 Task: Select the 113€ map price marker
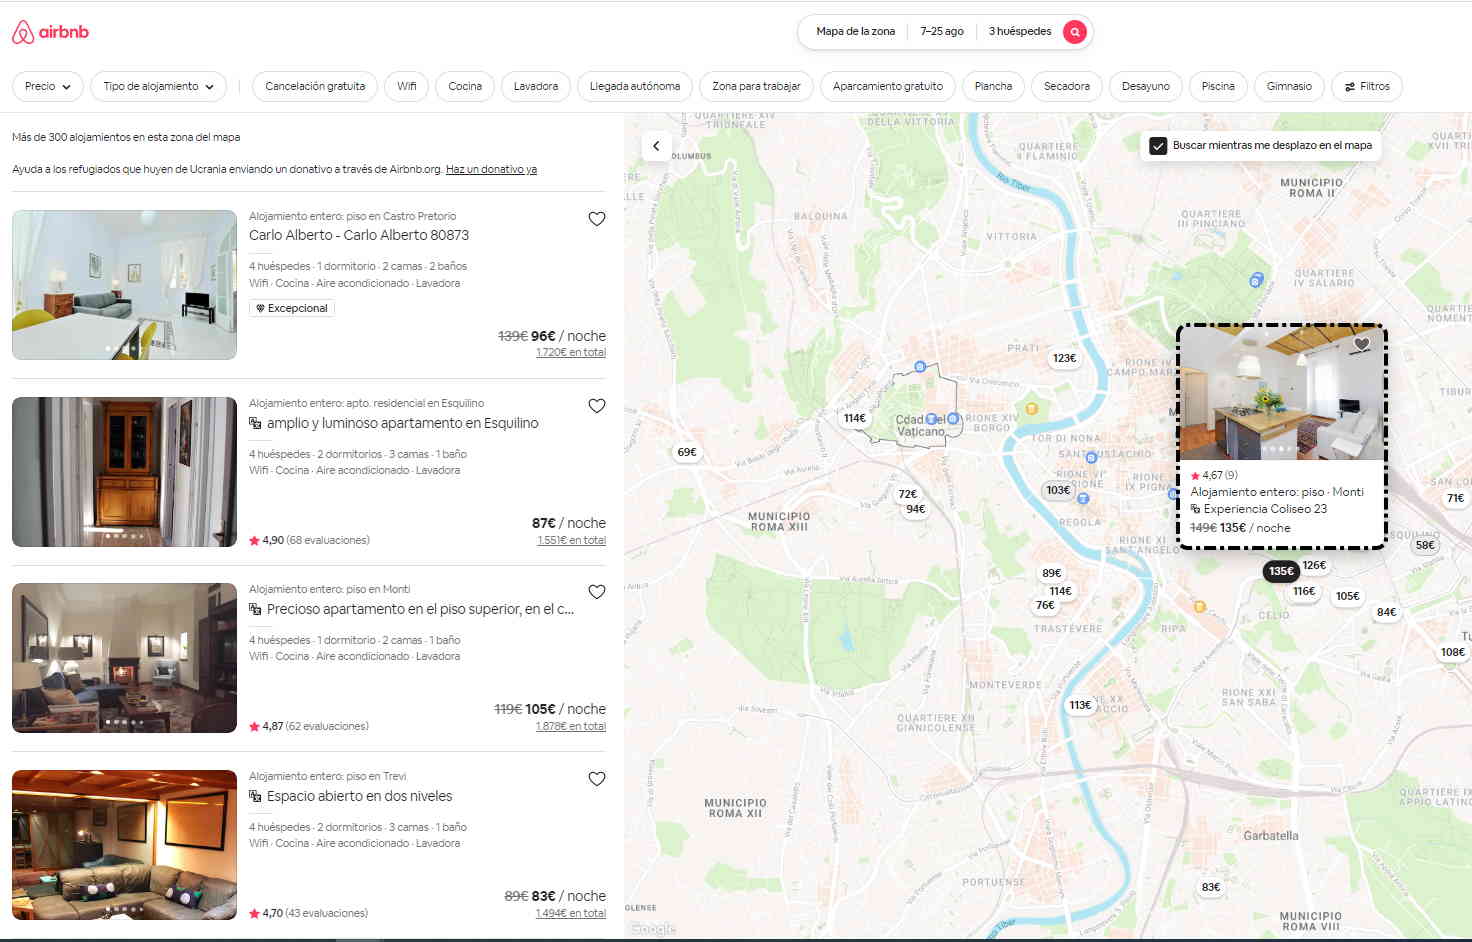(x=1080, y=705)
